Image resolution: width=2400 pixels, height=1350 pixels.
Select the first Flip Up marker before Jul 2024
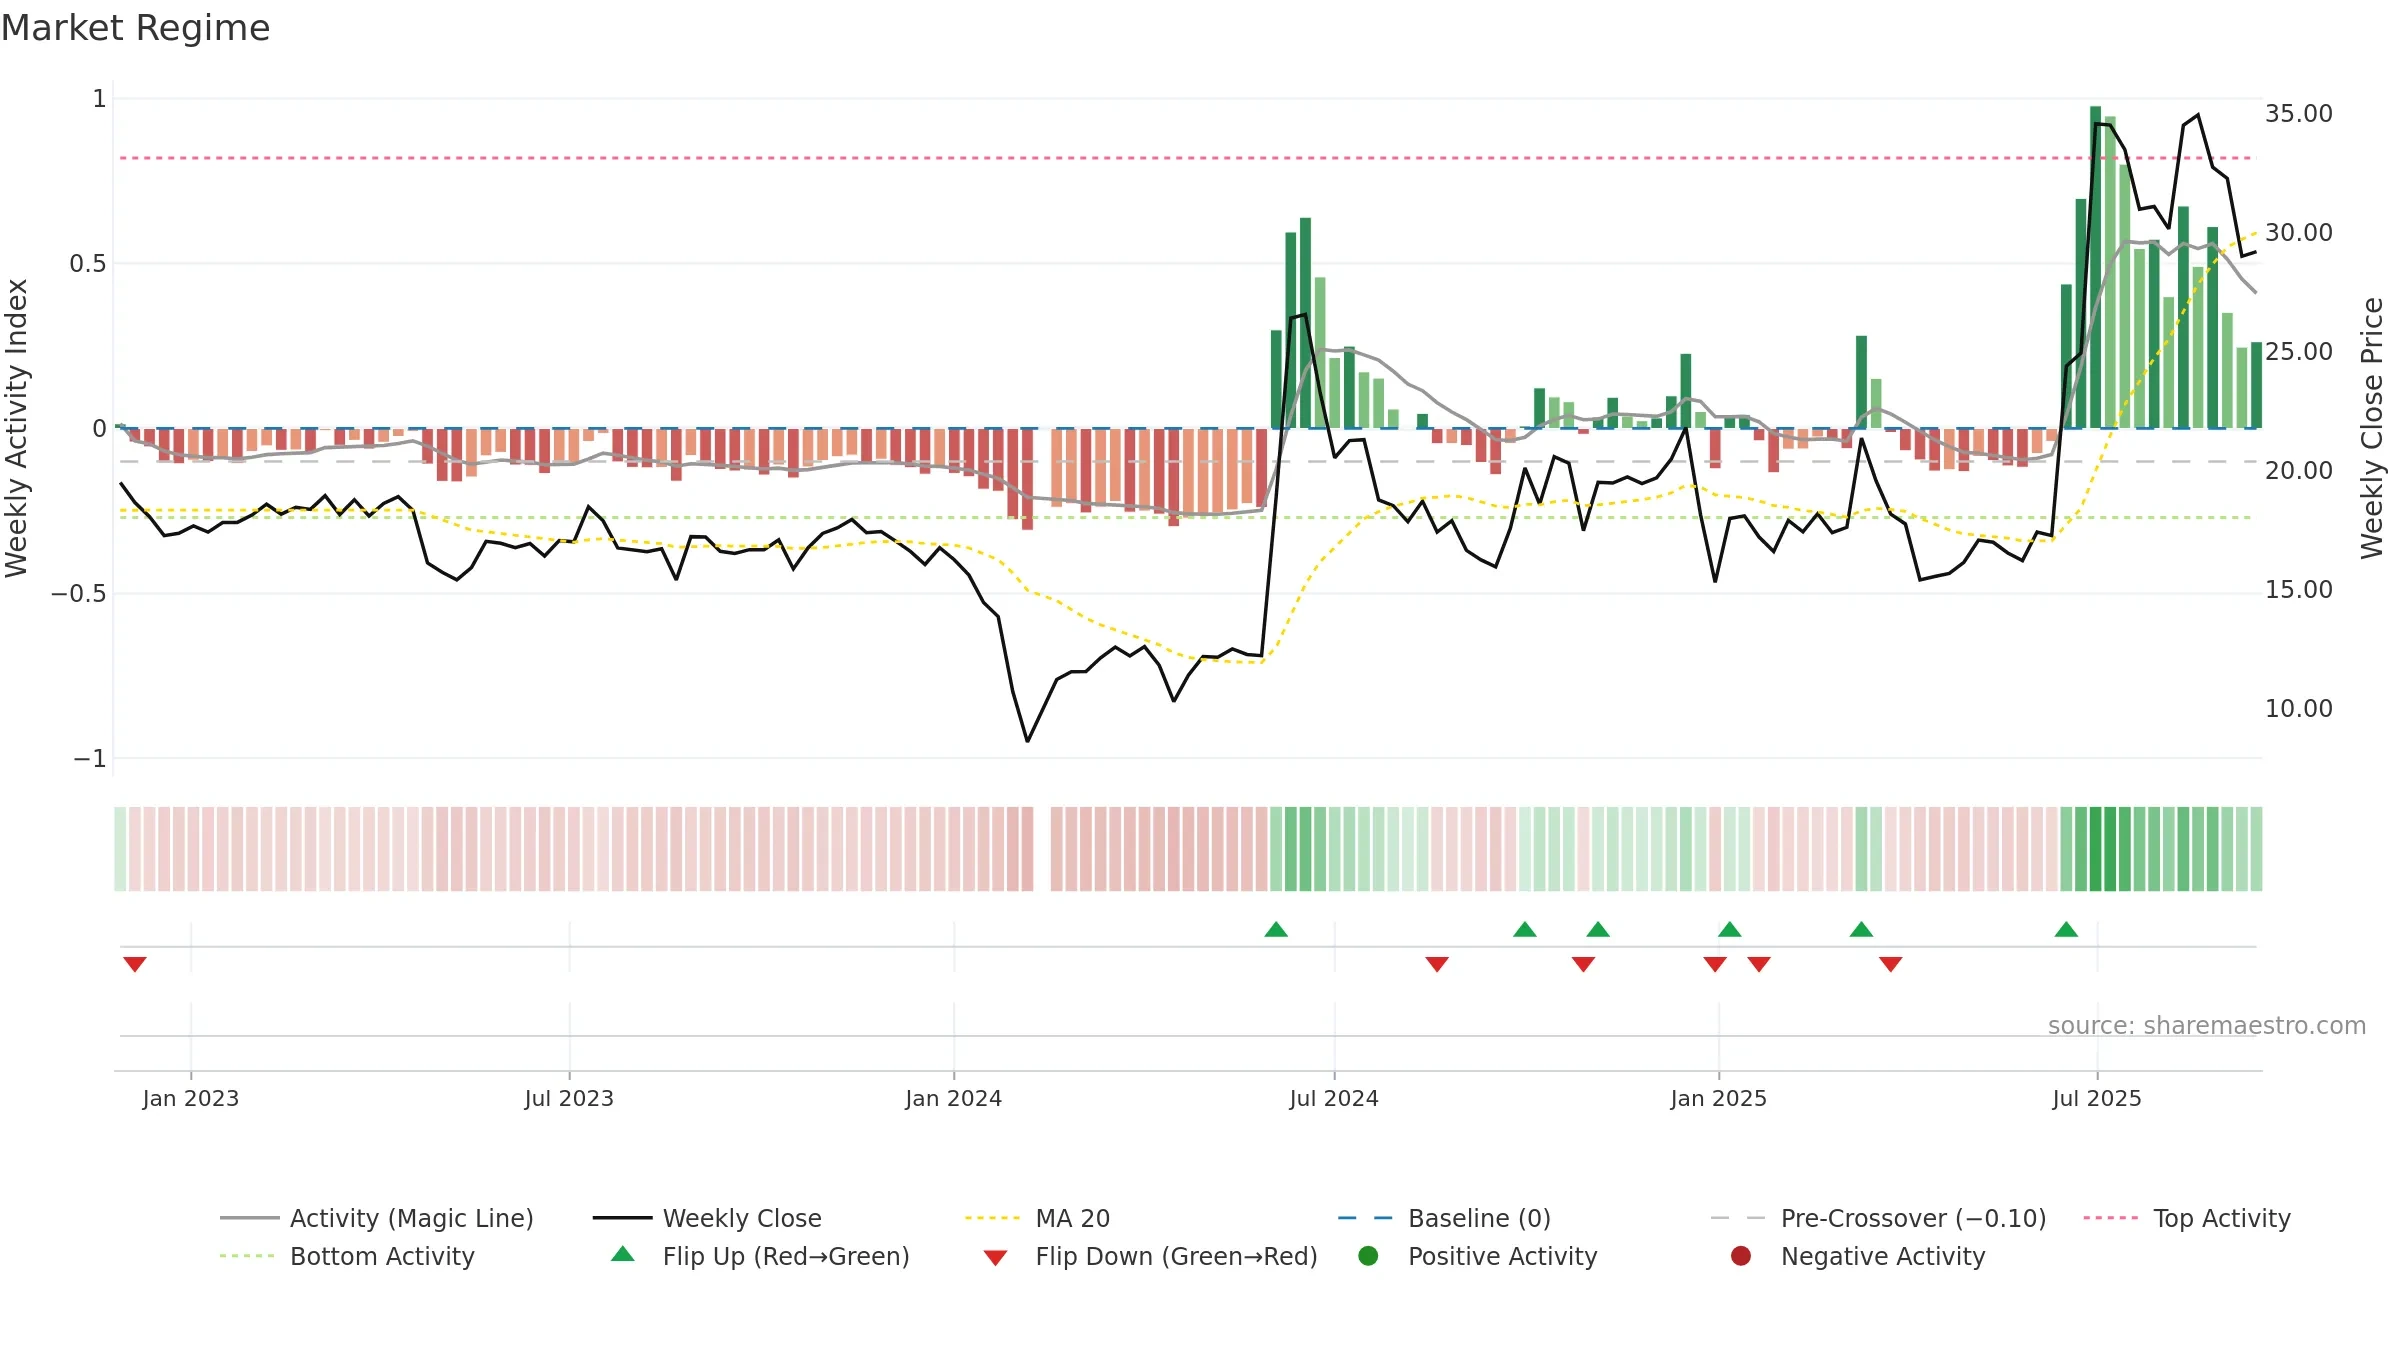1276,929
